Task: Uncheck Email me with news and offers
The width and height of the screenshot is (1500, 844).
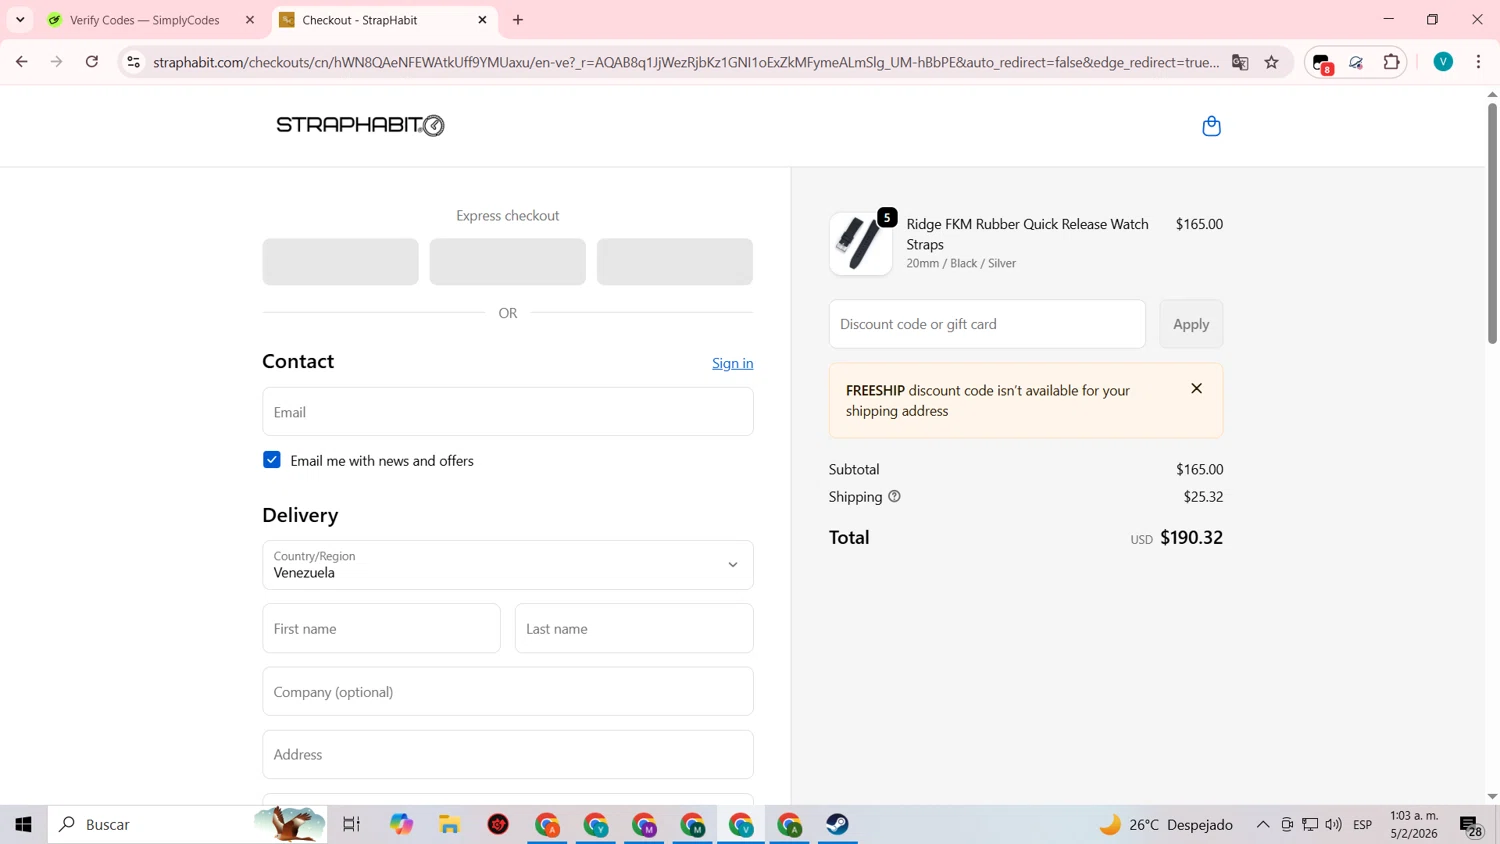Action: click(272, 460)
